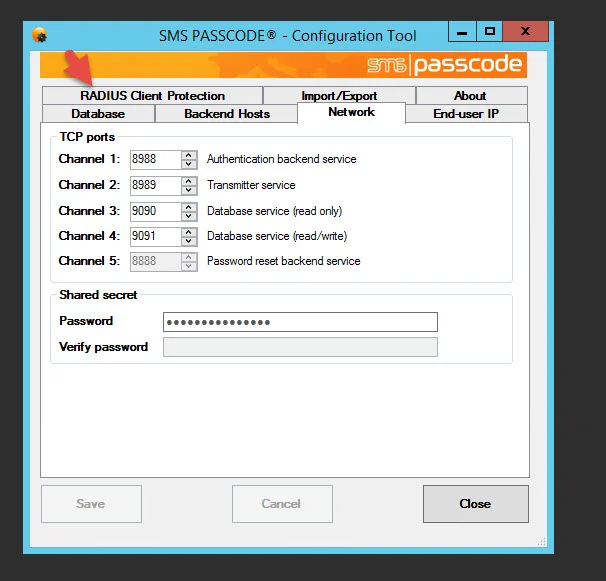The height and width of the screenshot is (581, 606).
Task: Click the Shared secret Password field
Action: click(x=300, y=322)
